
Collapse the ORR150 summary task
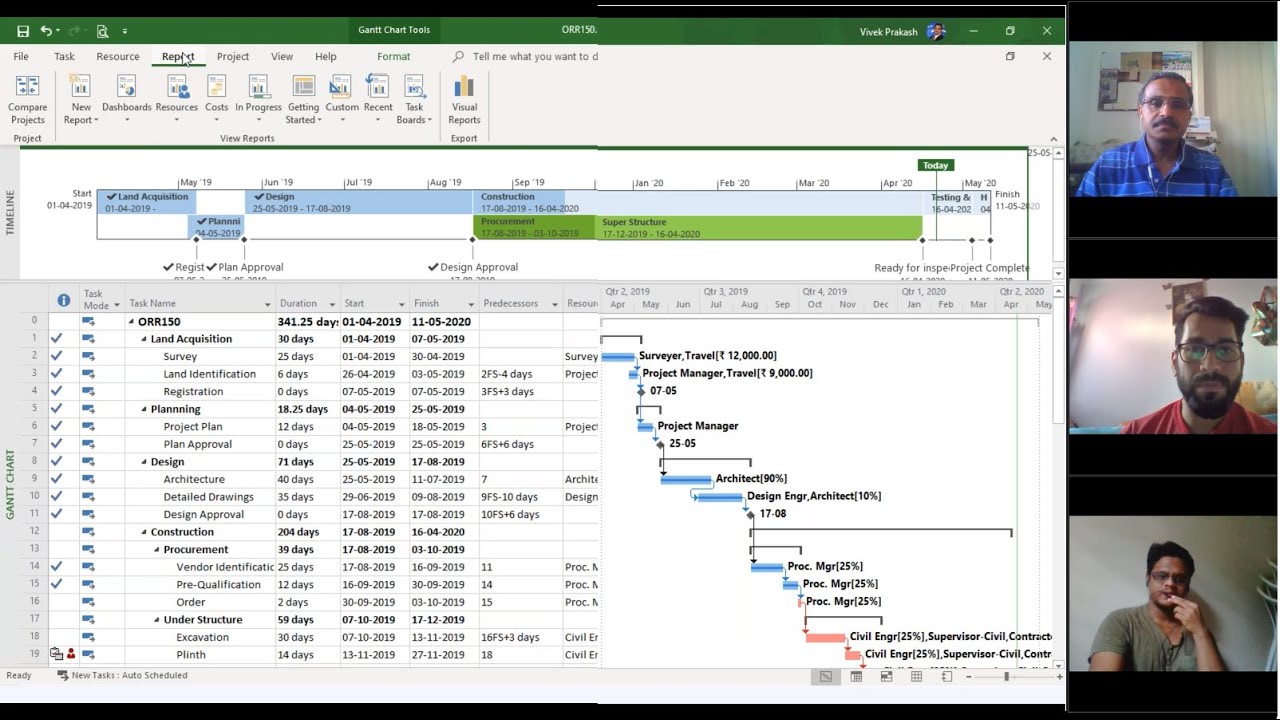[131, 322]
